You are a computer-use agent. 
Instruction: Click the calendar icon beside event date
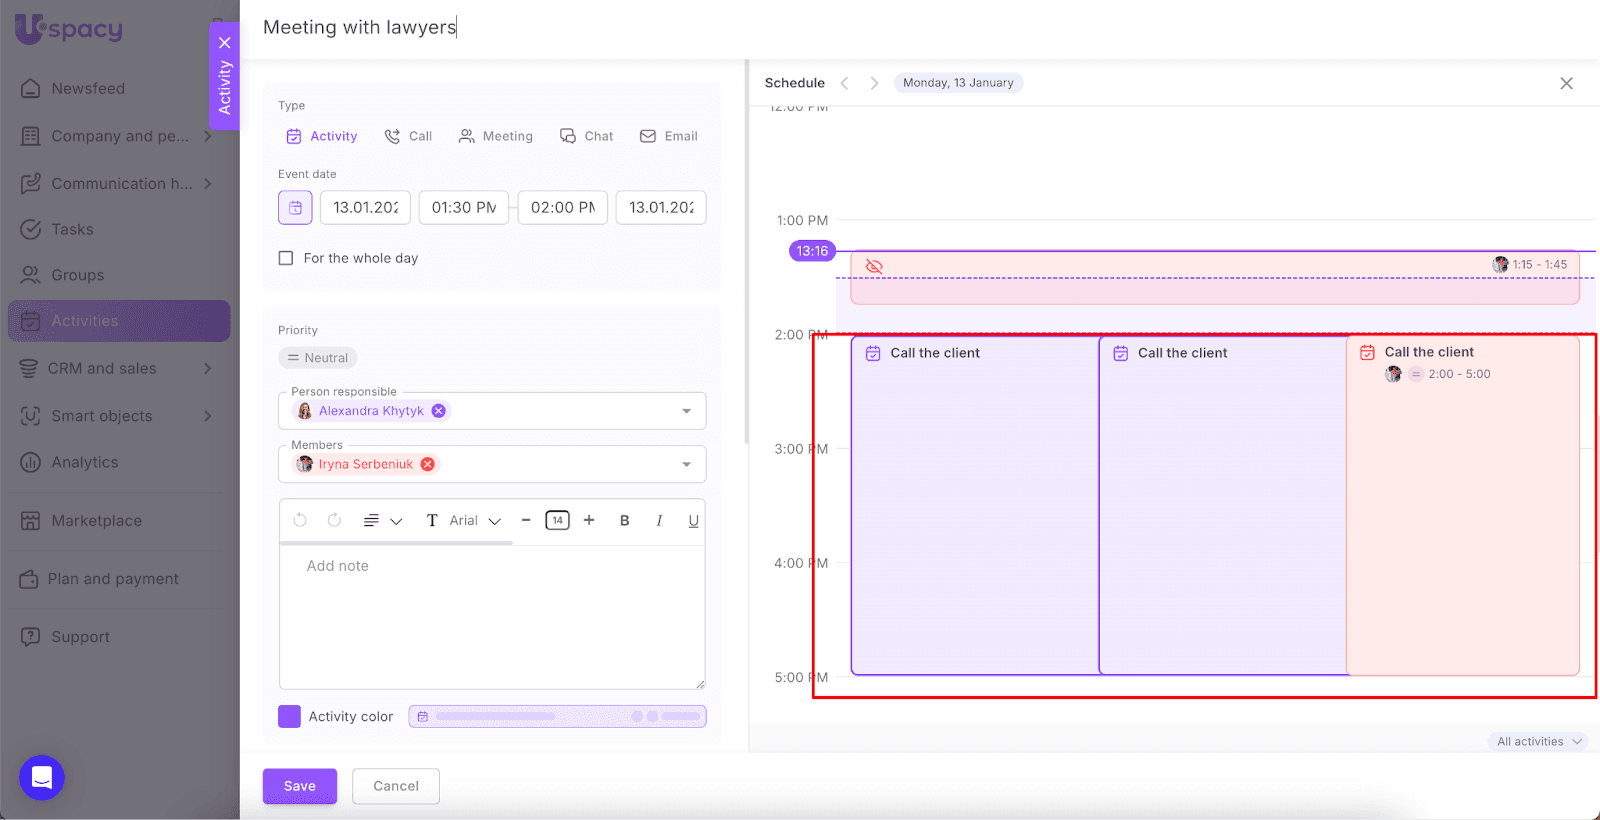pos(295,208)
